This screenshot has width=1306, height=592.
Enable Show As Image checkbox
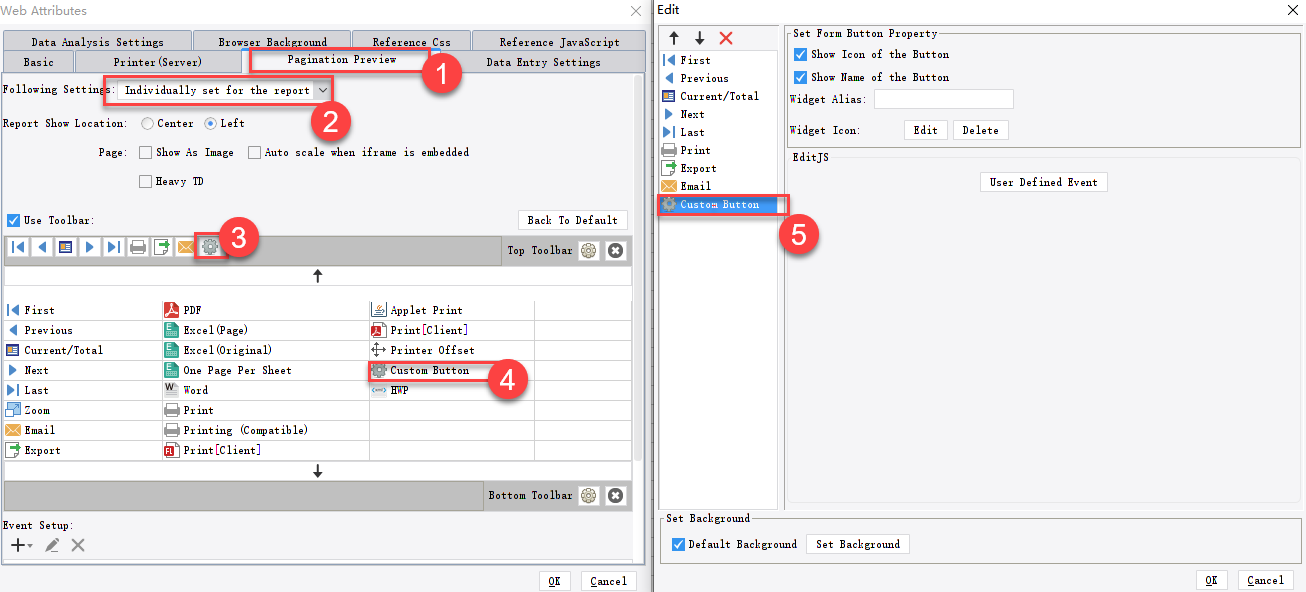pyautogui.click(x=146, y=152)
